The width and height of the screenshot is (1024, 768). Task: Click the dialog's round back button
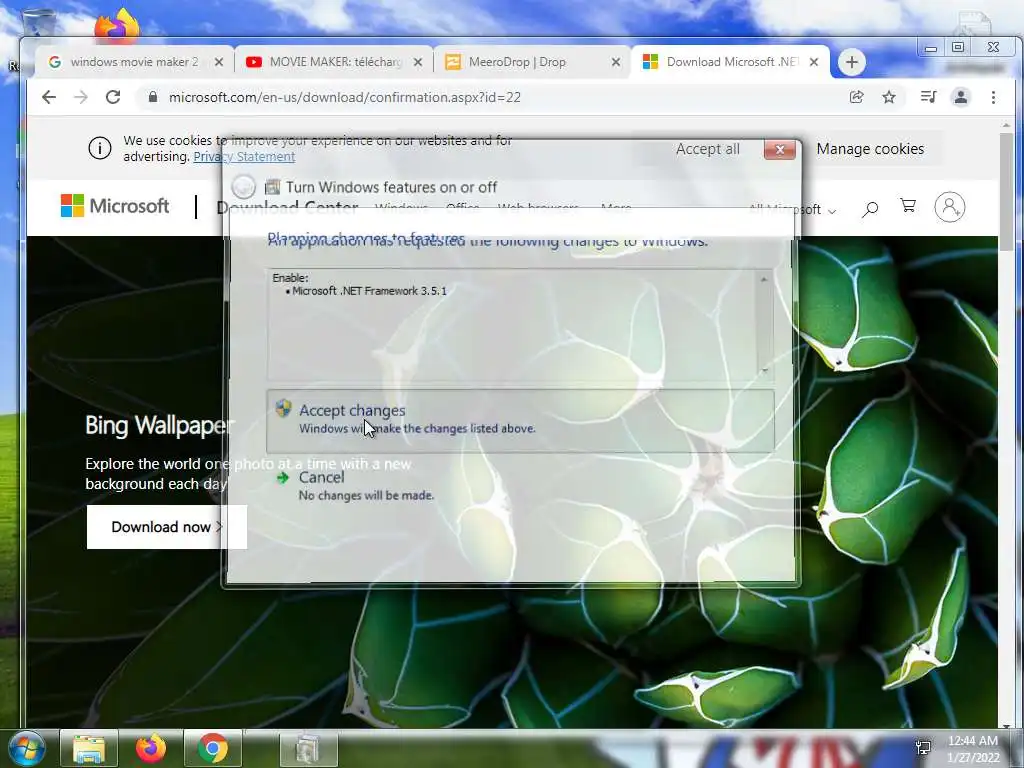244,187
